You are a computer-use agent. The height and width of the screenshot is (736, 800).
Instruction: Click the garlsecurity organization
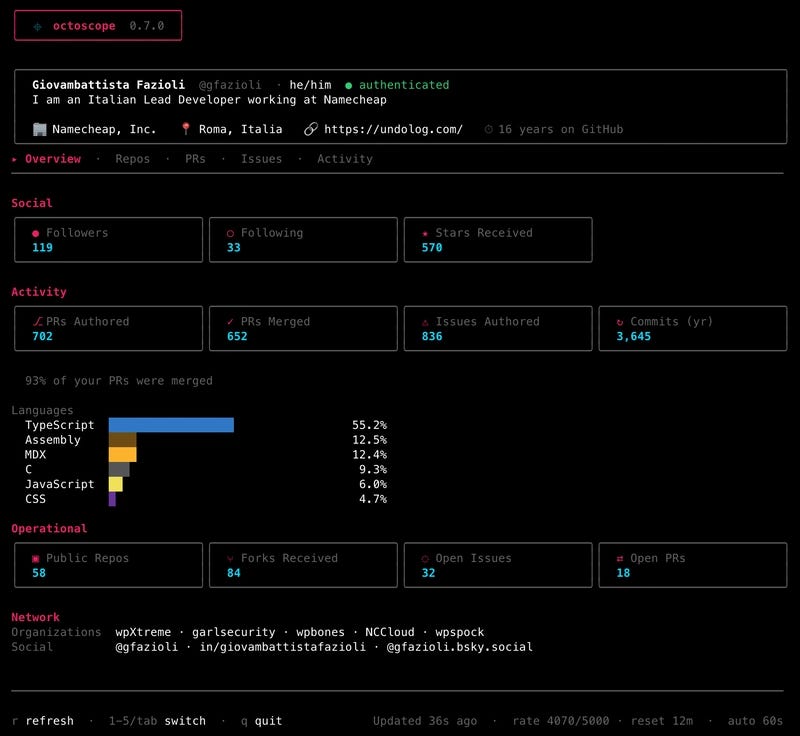click(x=234, y=632)
